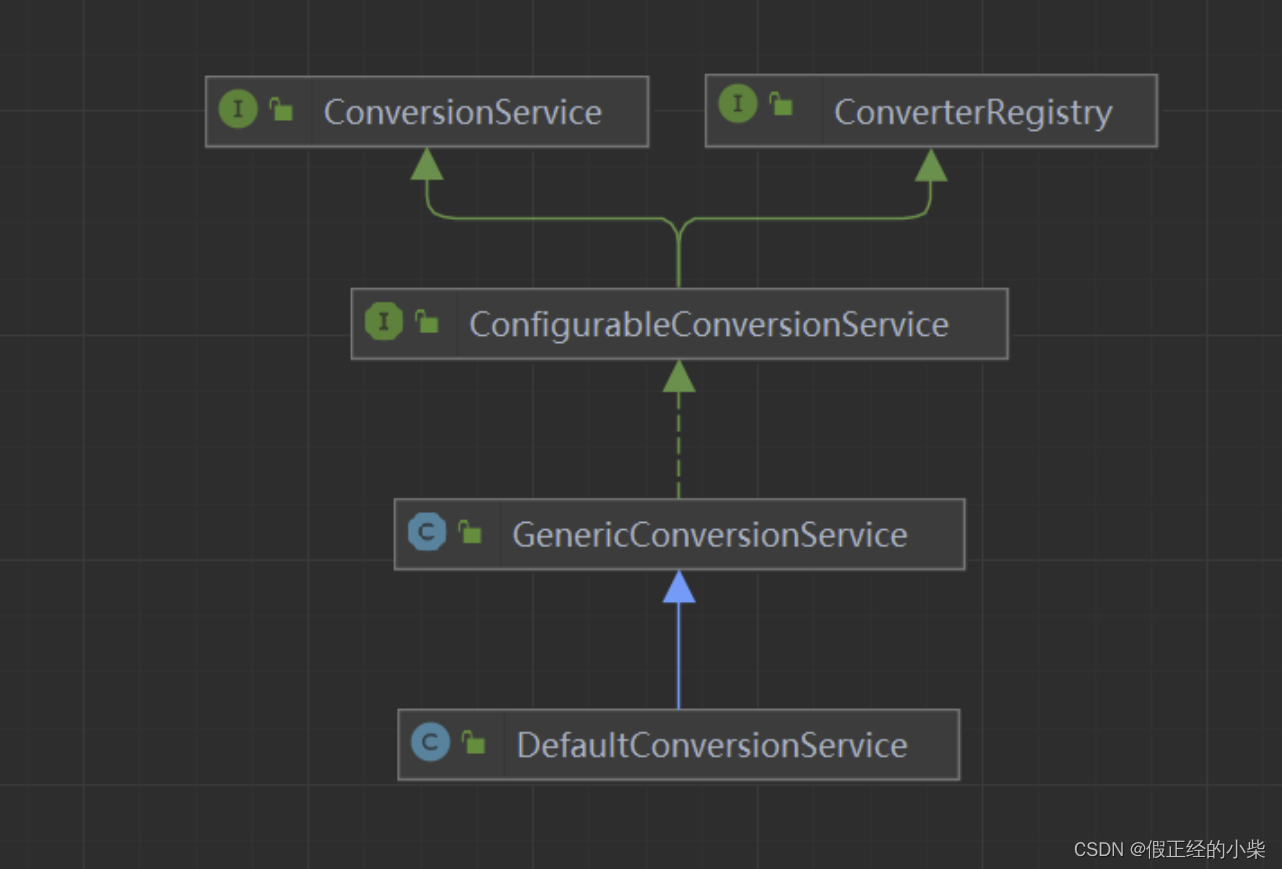
Task: Select the ConverterRegistry interface icon
Action: (x=738, y=104)
